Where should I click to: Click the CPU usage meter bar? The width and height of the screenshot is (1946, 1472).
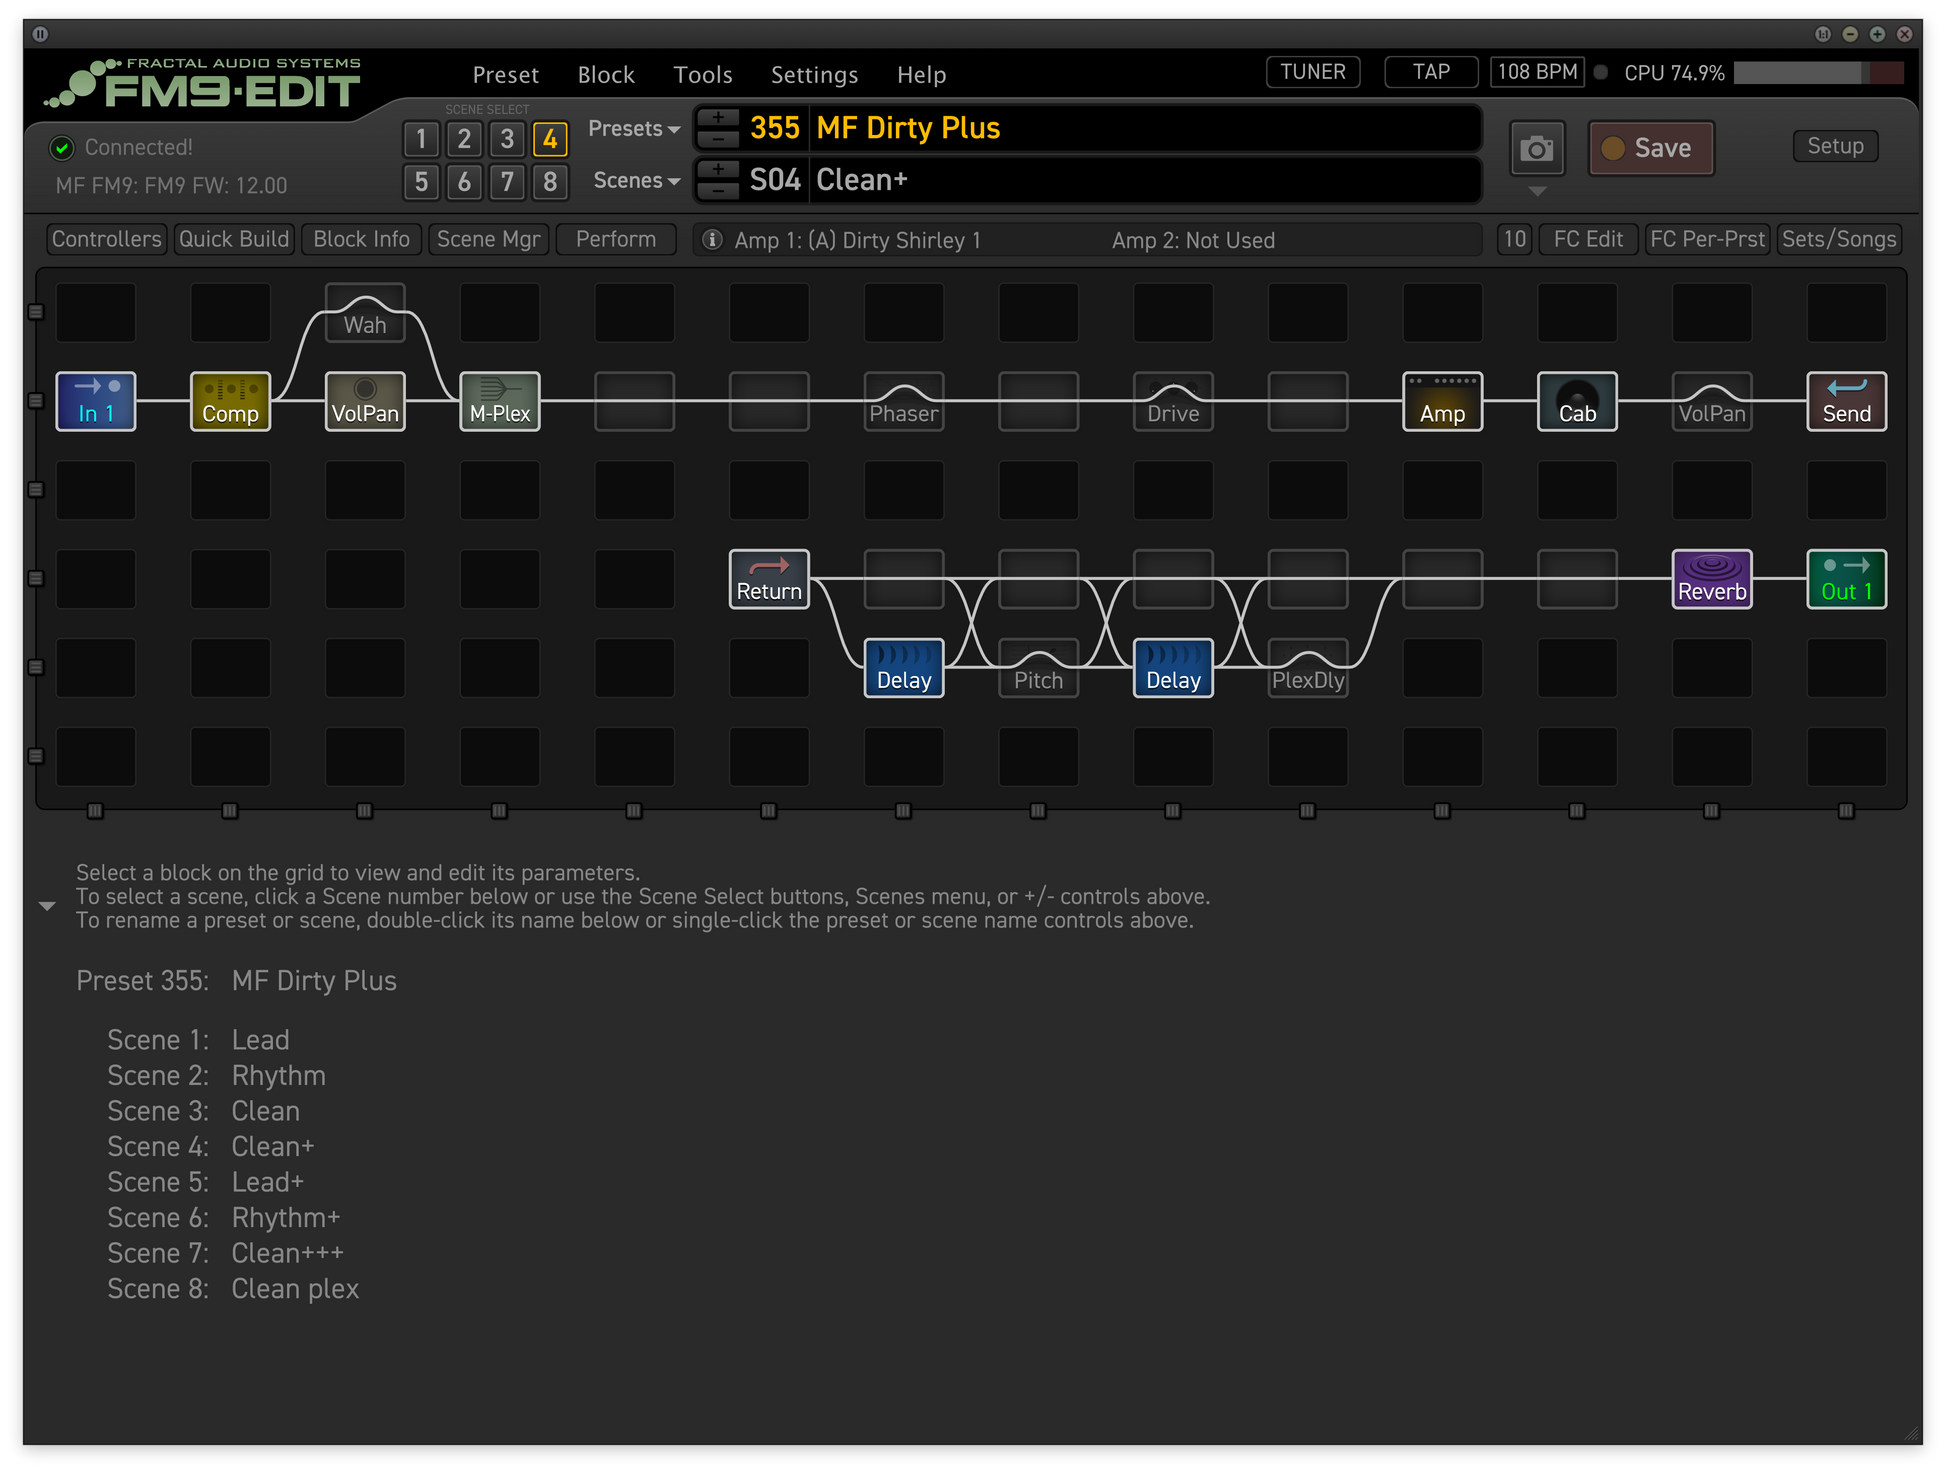tap(1818, 73)
